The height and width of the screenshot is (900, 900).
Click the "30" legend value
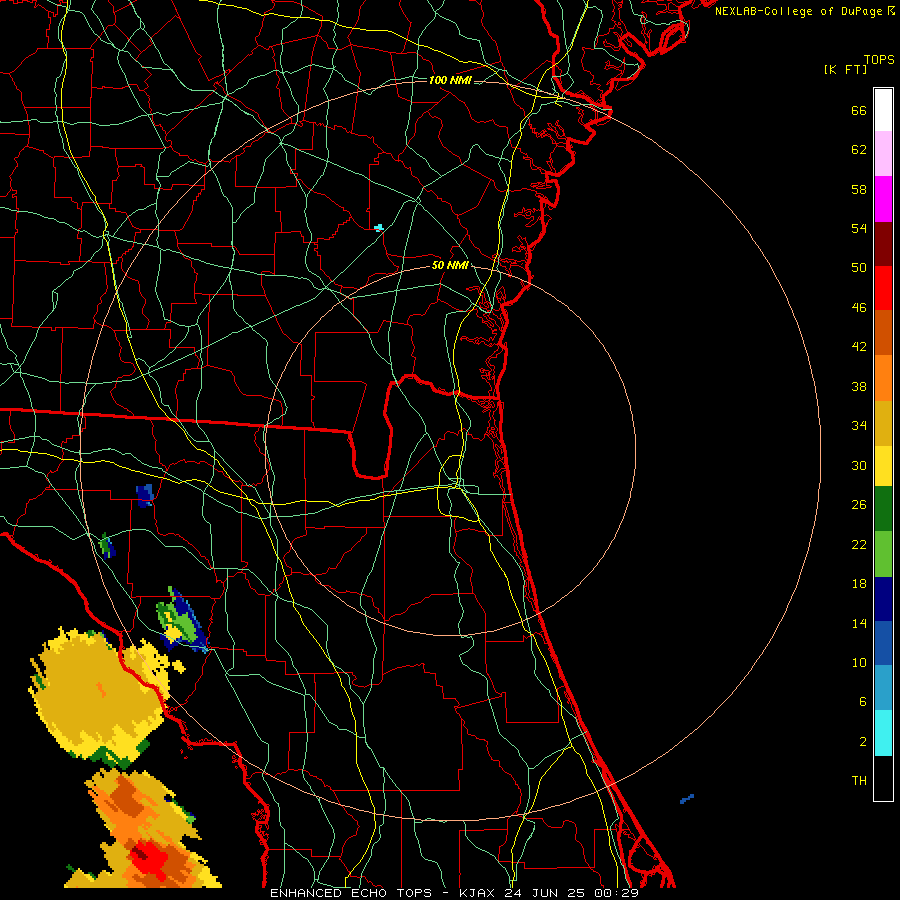coord(859,465)
